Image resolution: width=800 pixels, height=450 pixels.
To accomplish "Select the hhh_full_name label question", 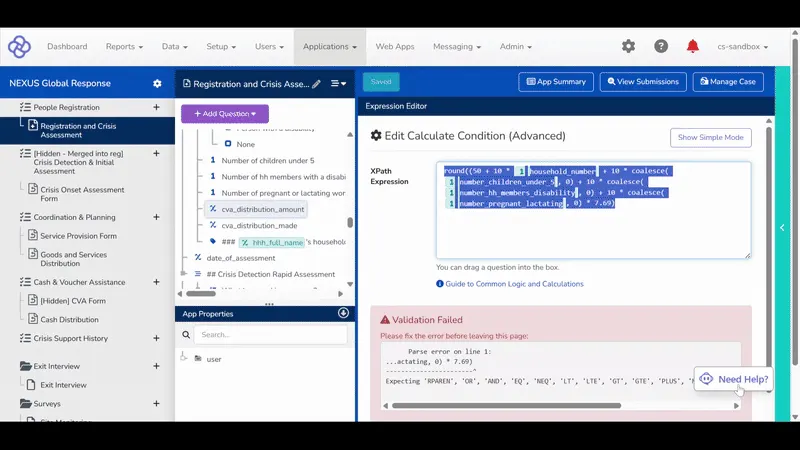I will pos(278,242).
